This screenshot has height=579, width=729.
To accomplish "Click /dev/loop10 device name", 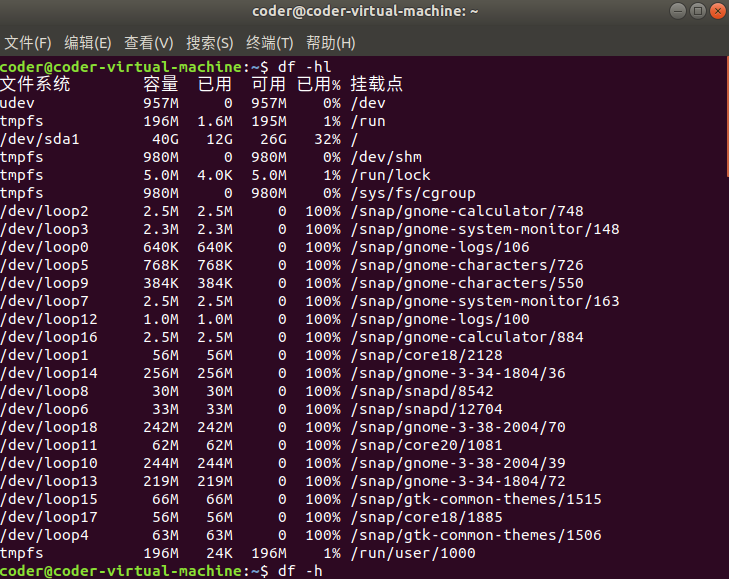I will pyautogui.click(x=49, y=463).
